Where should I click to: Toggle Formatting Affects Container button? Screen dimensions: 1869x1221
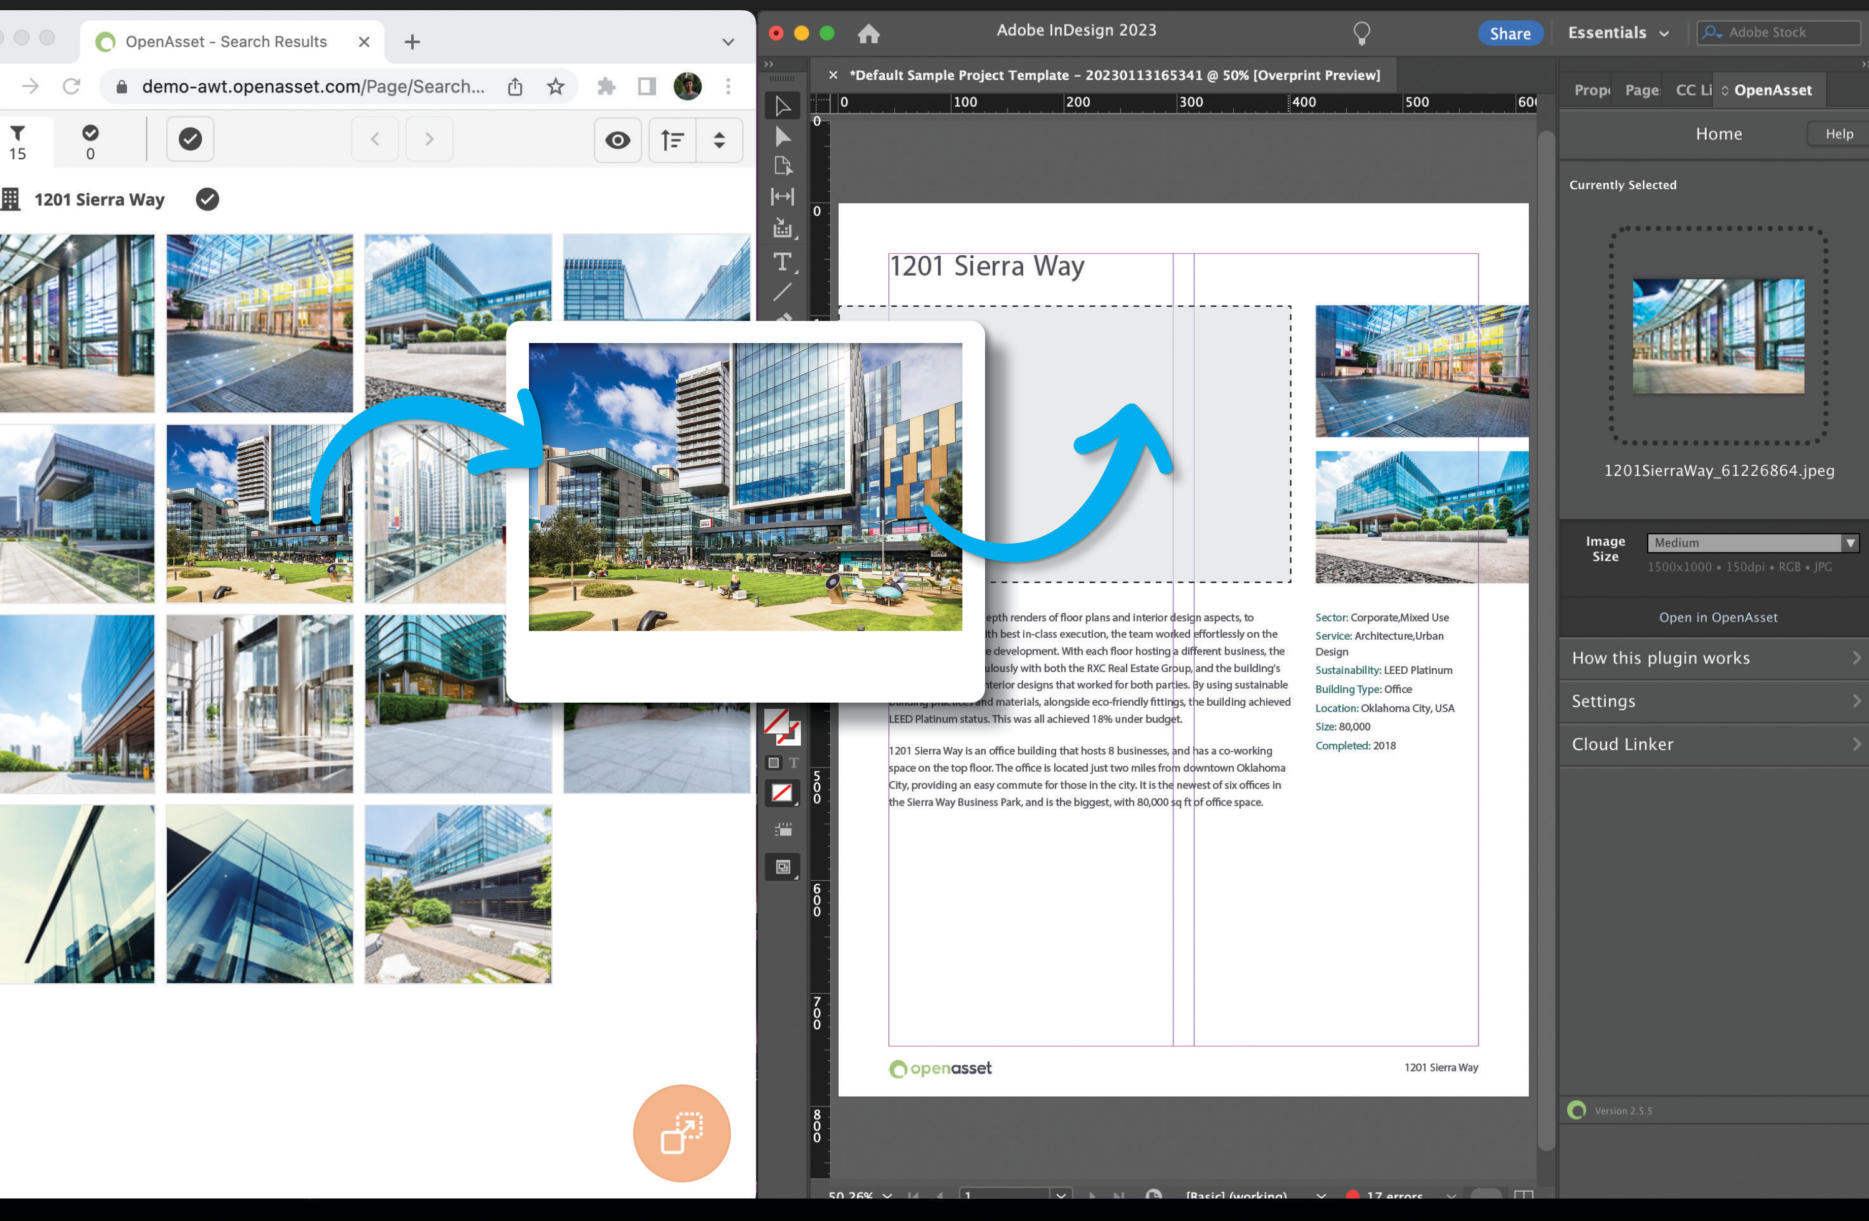click(x=773, y=763)
